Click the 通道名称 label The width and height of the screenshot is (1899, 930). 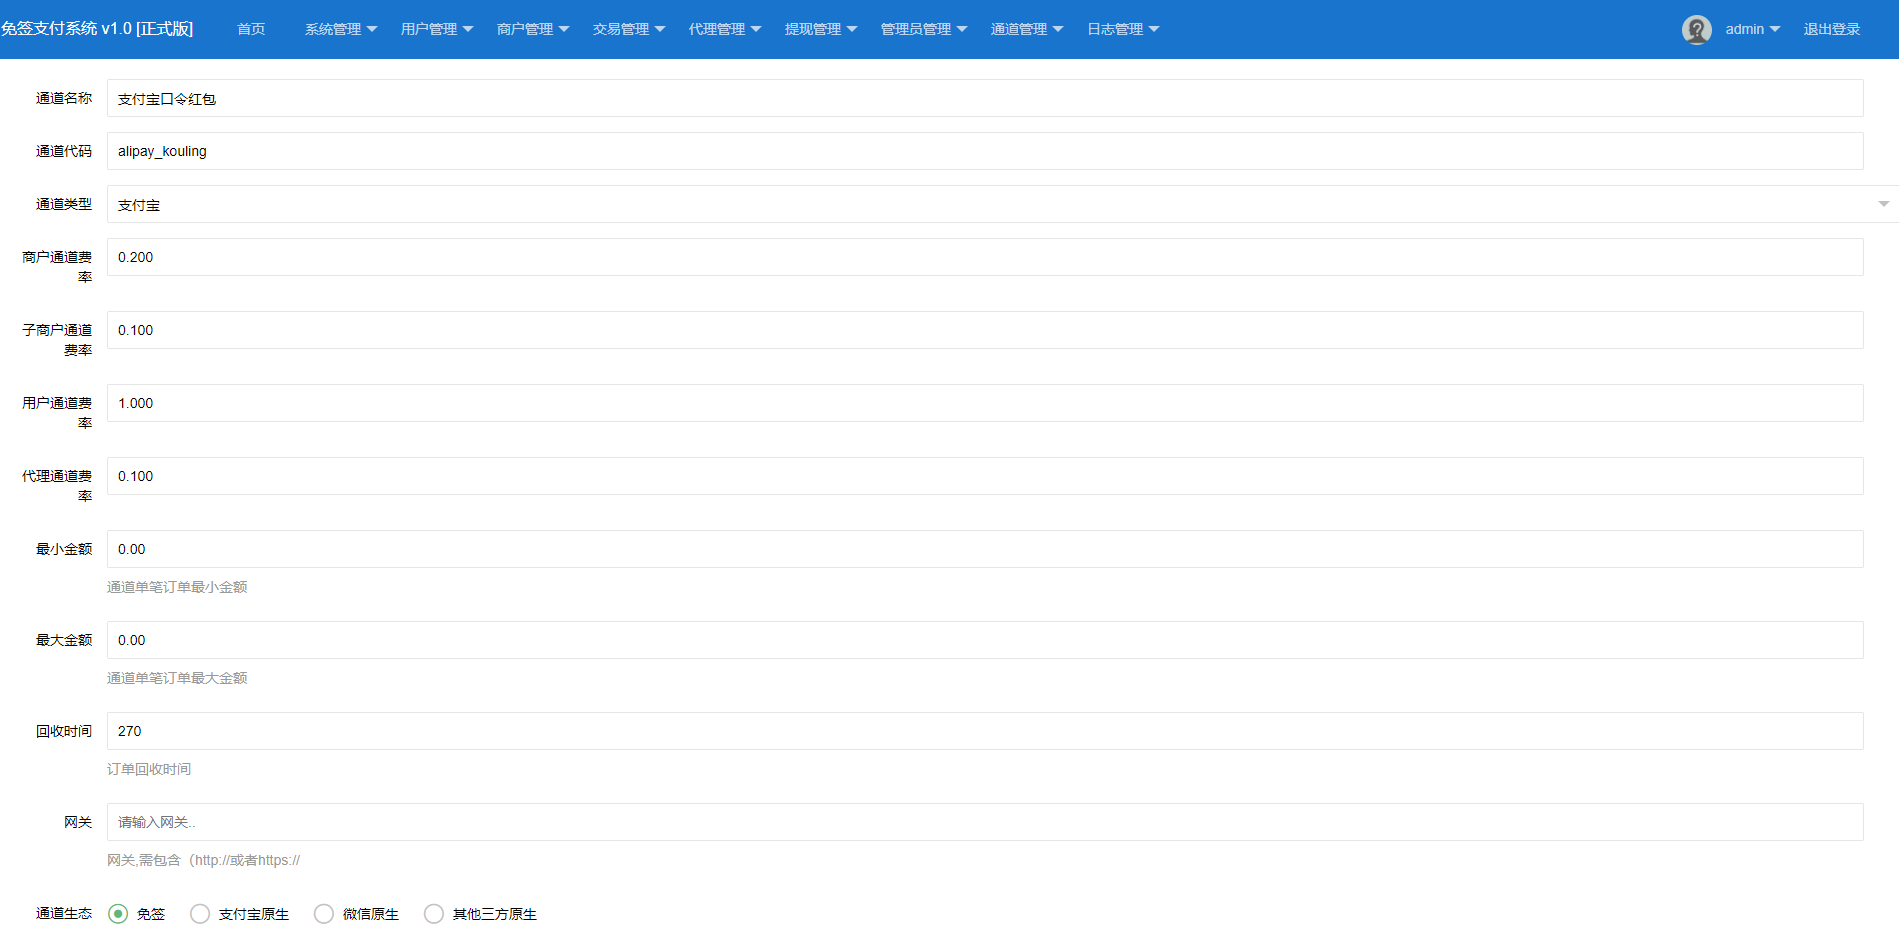[64, 98]
